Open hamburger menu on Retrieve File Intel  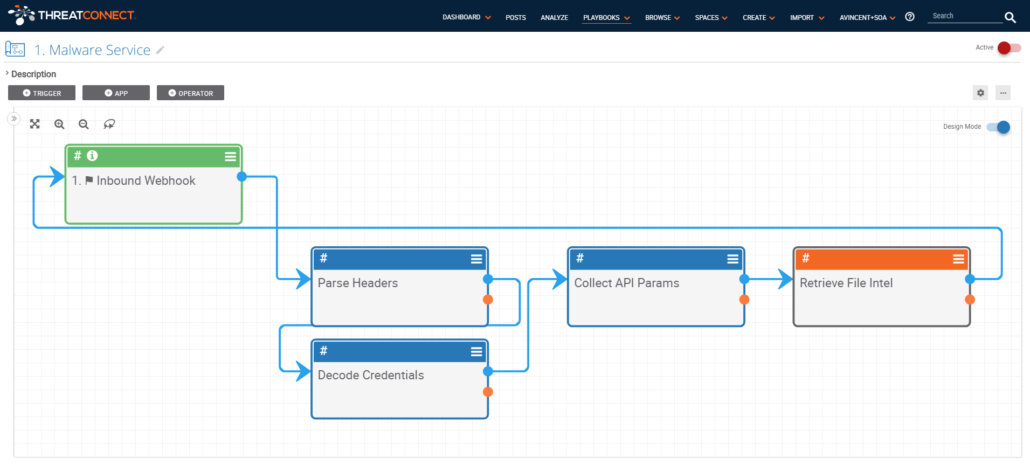(958, 259)
